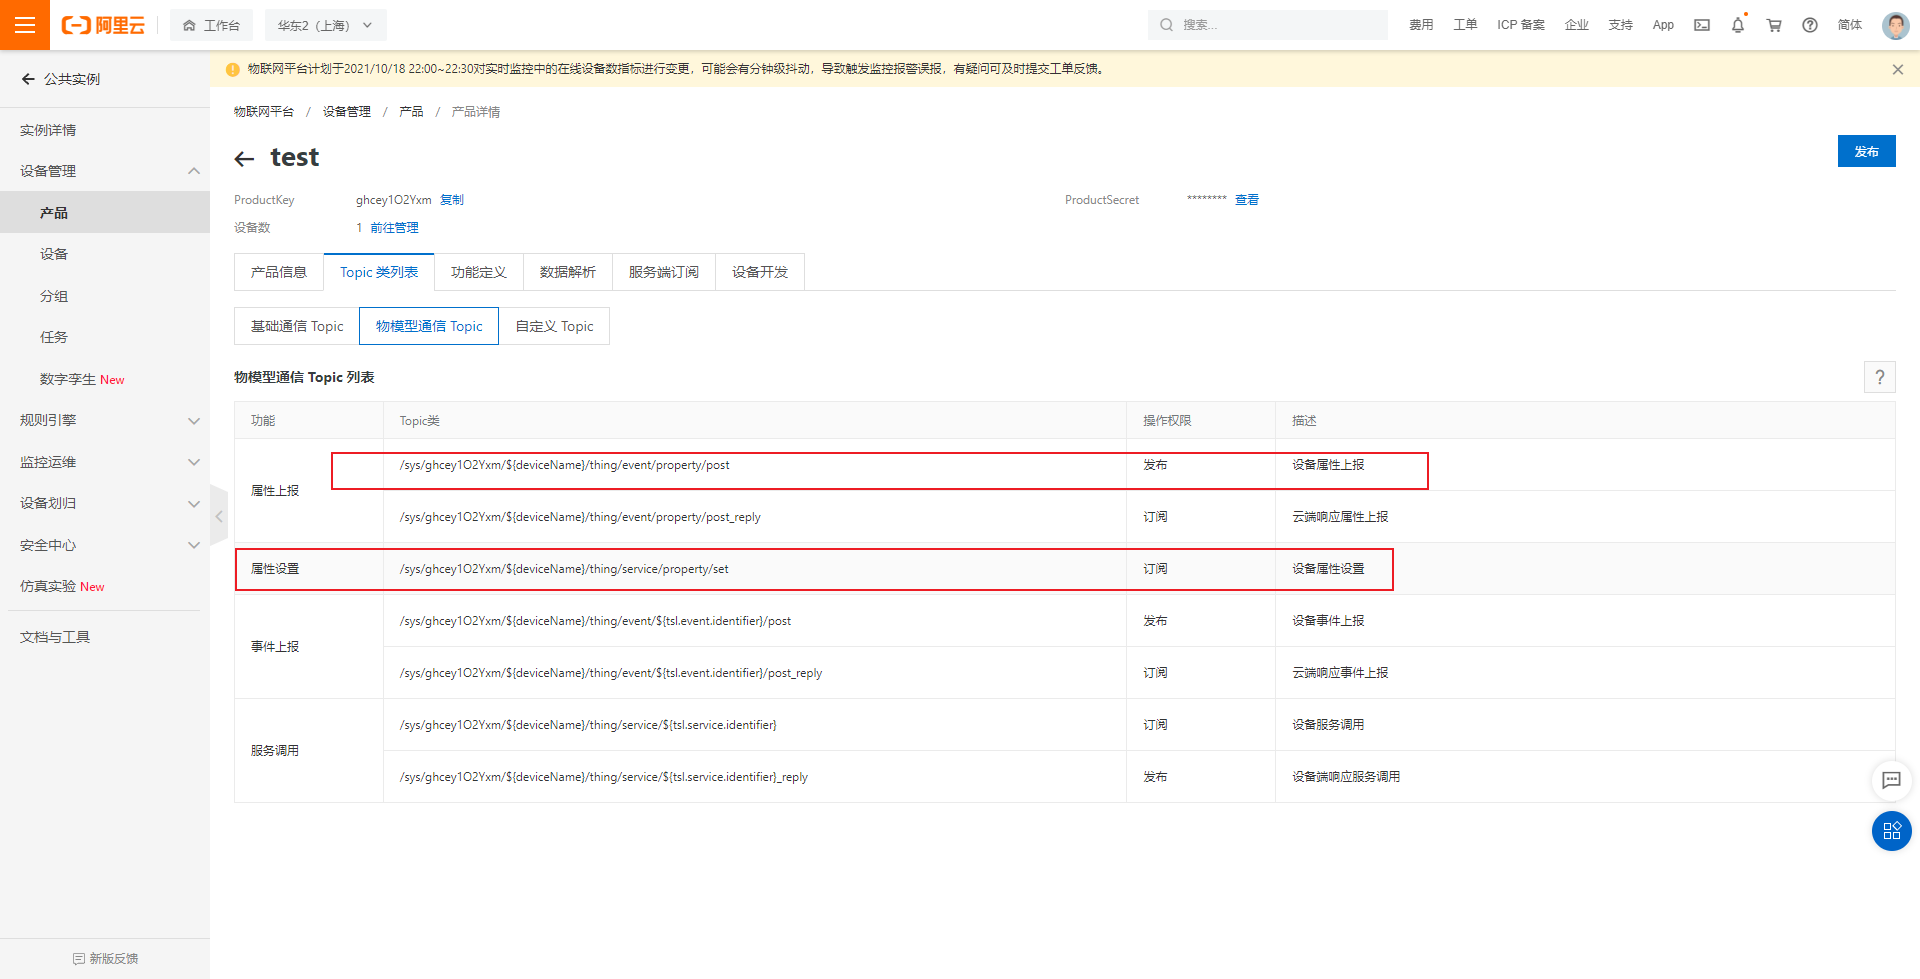Select 产品 in the sidebar
1920x979 pixels.
(105, 213)
